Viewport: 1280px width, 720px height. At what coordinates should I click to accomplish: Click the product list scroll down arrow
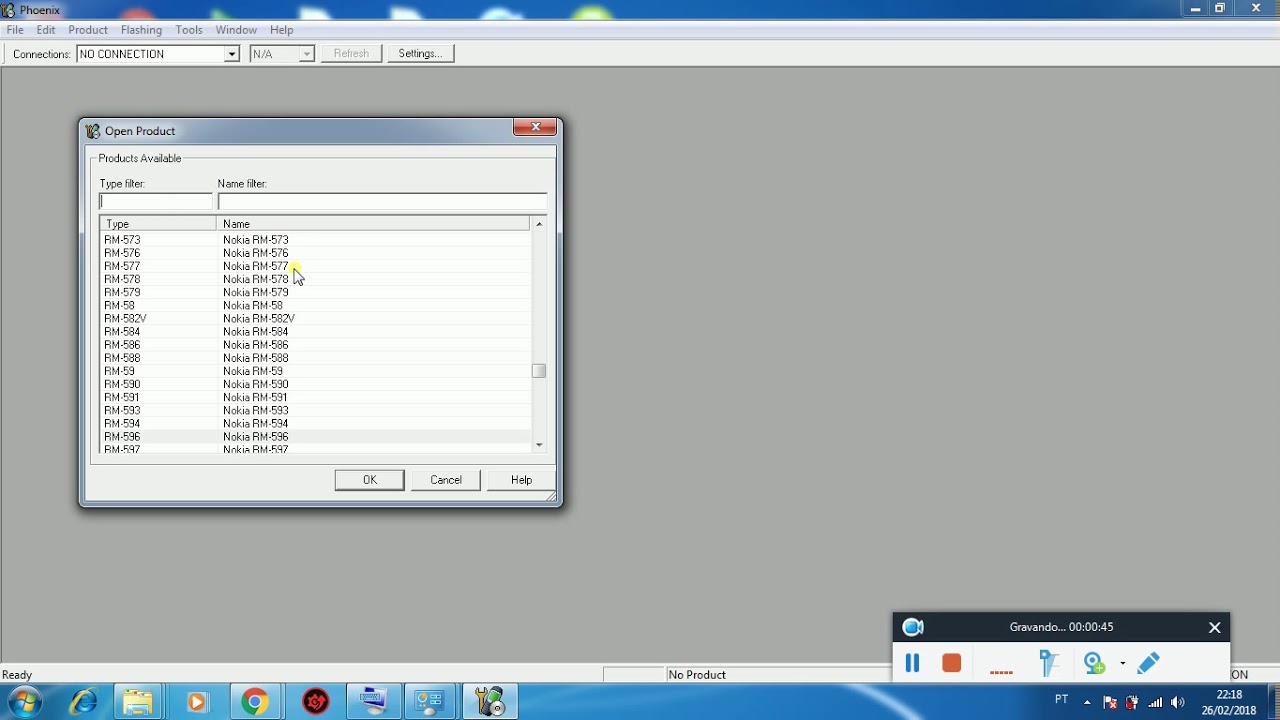539,445
